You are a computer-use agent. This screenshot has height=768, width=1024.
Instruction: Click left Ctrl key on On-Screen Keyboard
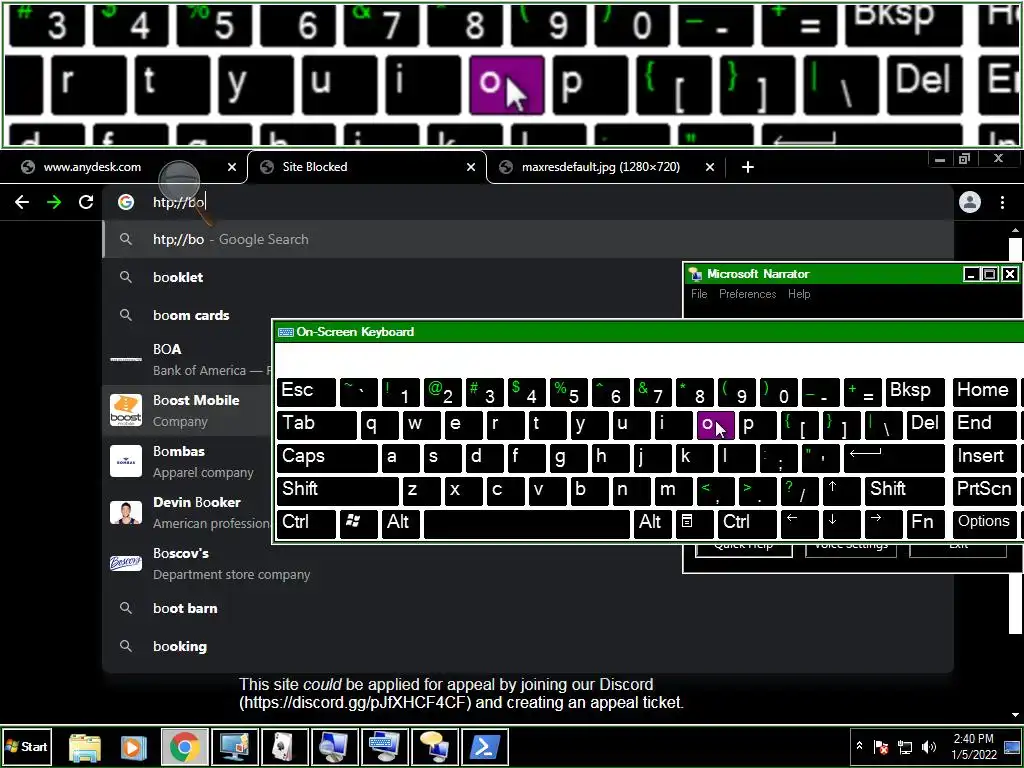(306, 524)
